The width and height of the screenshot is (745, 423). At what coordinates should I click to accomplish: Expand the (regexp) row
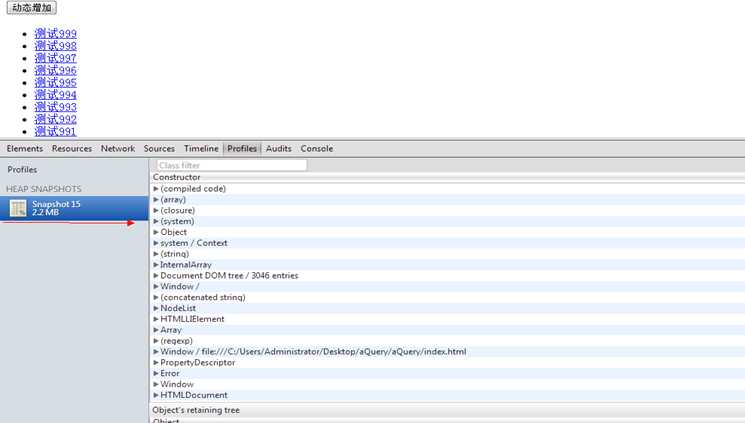pos(155,341)
